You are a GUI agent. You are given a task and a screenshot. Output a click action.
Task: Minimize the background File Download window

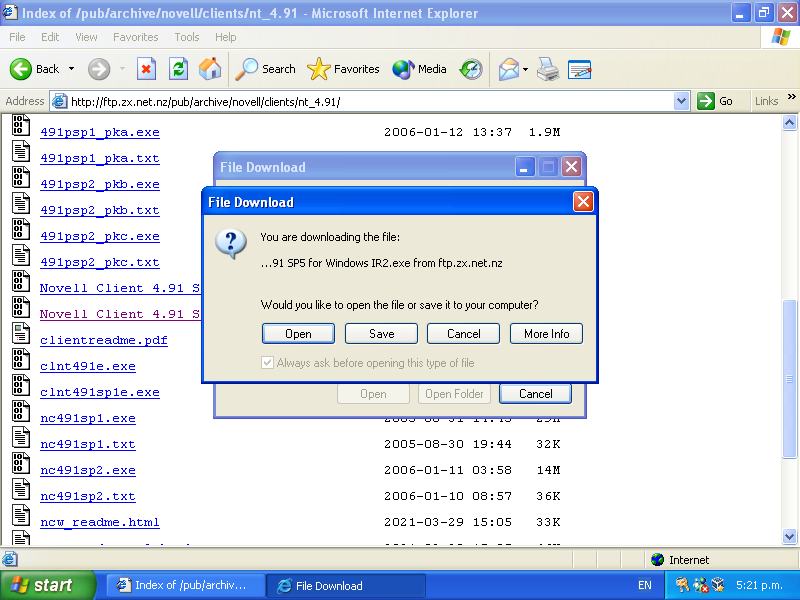click(524, 167)
